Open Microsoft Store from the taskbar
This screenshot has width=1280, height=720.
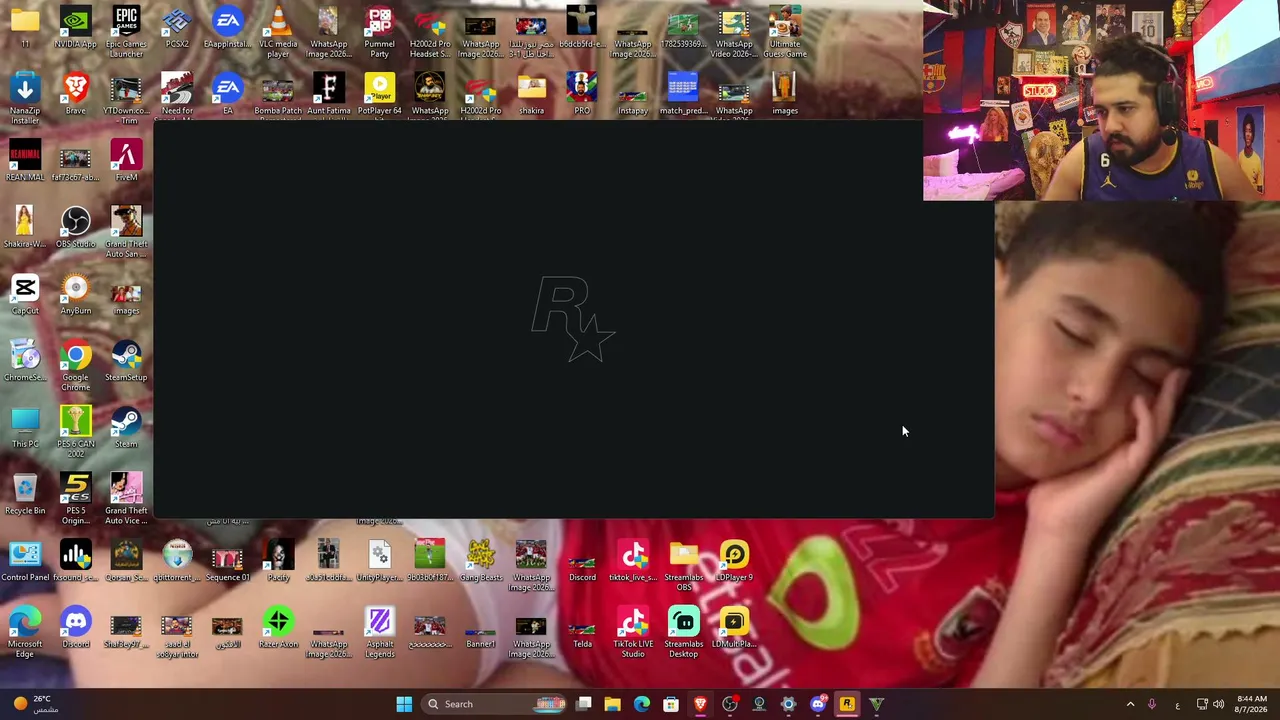(x=671, y=704)
